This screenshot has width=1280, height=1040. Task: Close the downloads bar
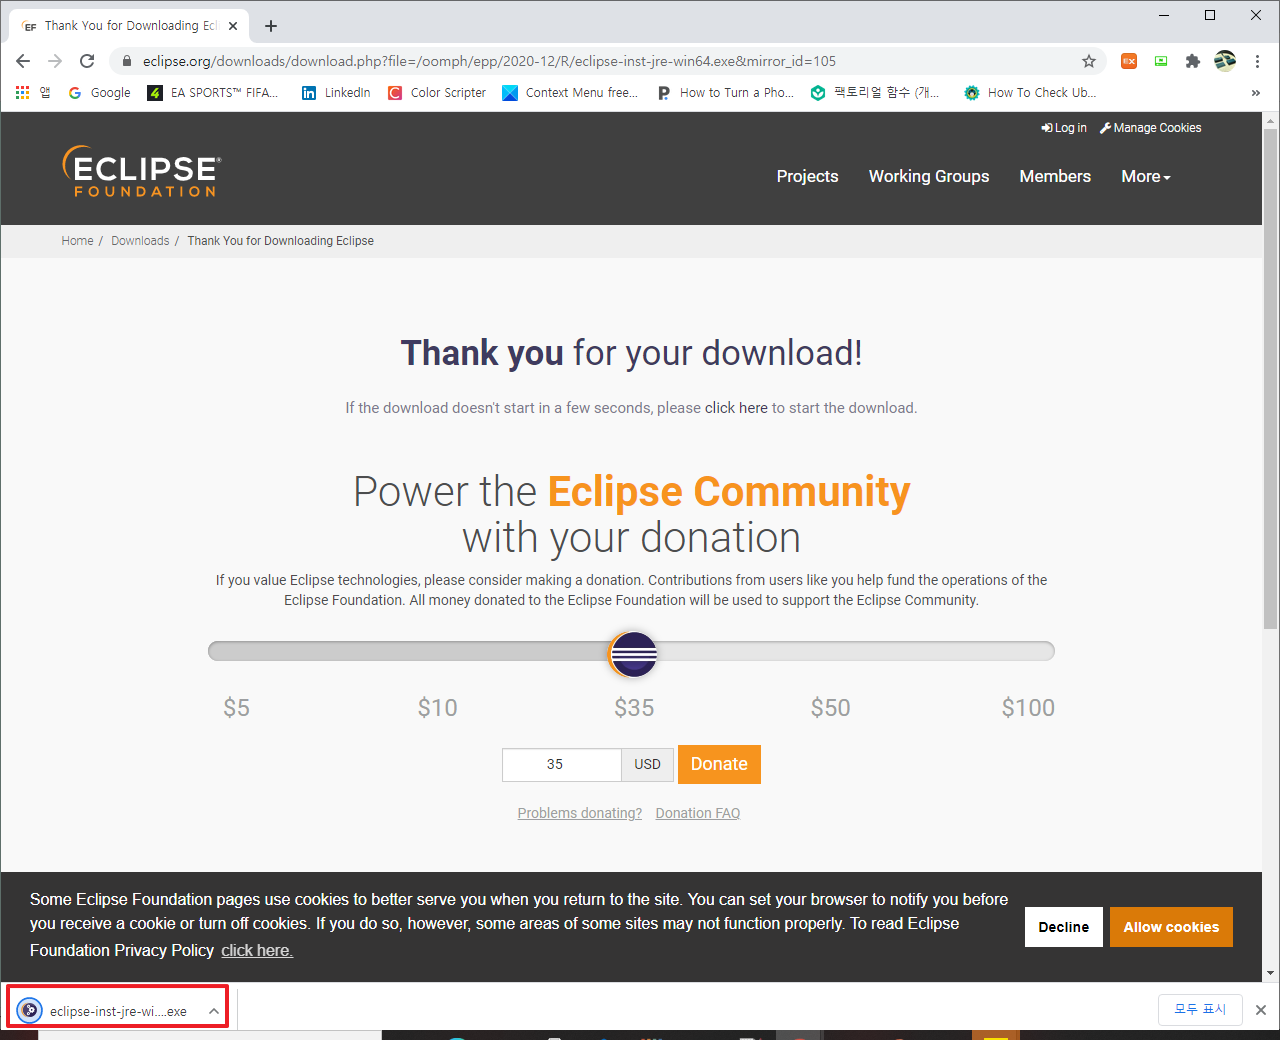(x=1261, y=1010)
